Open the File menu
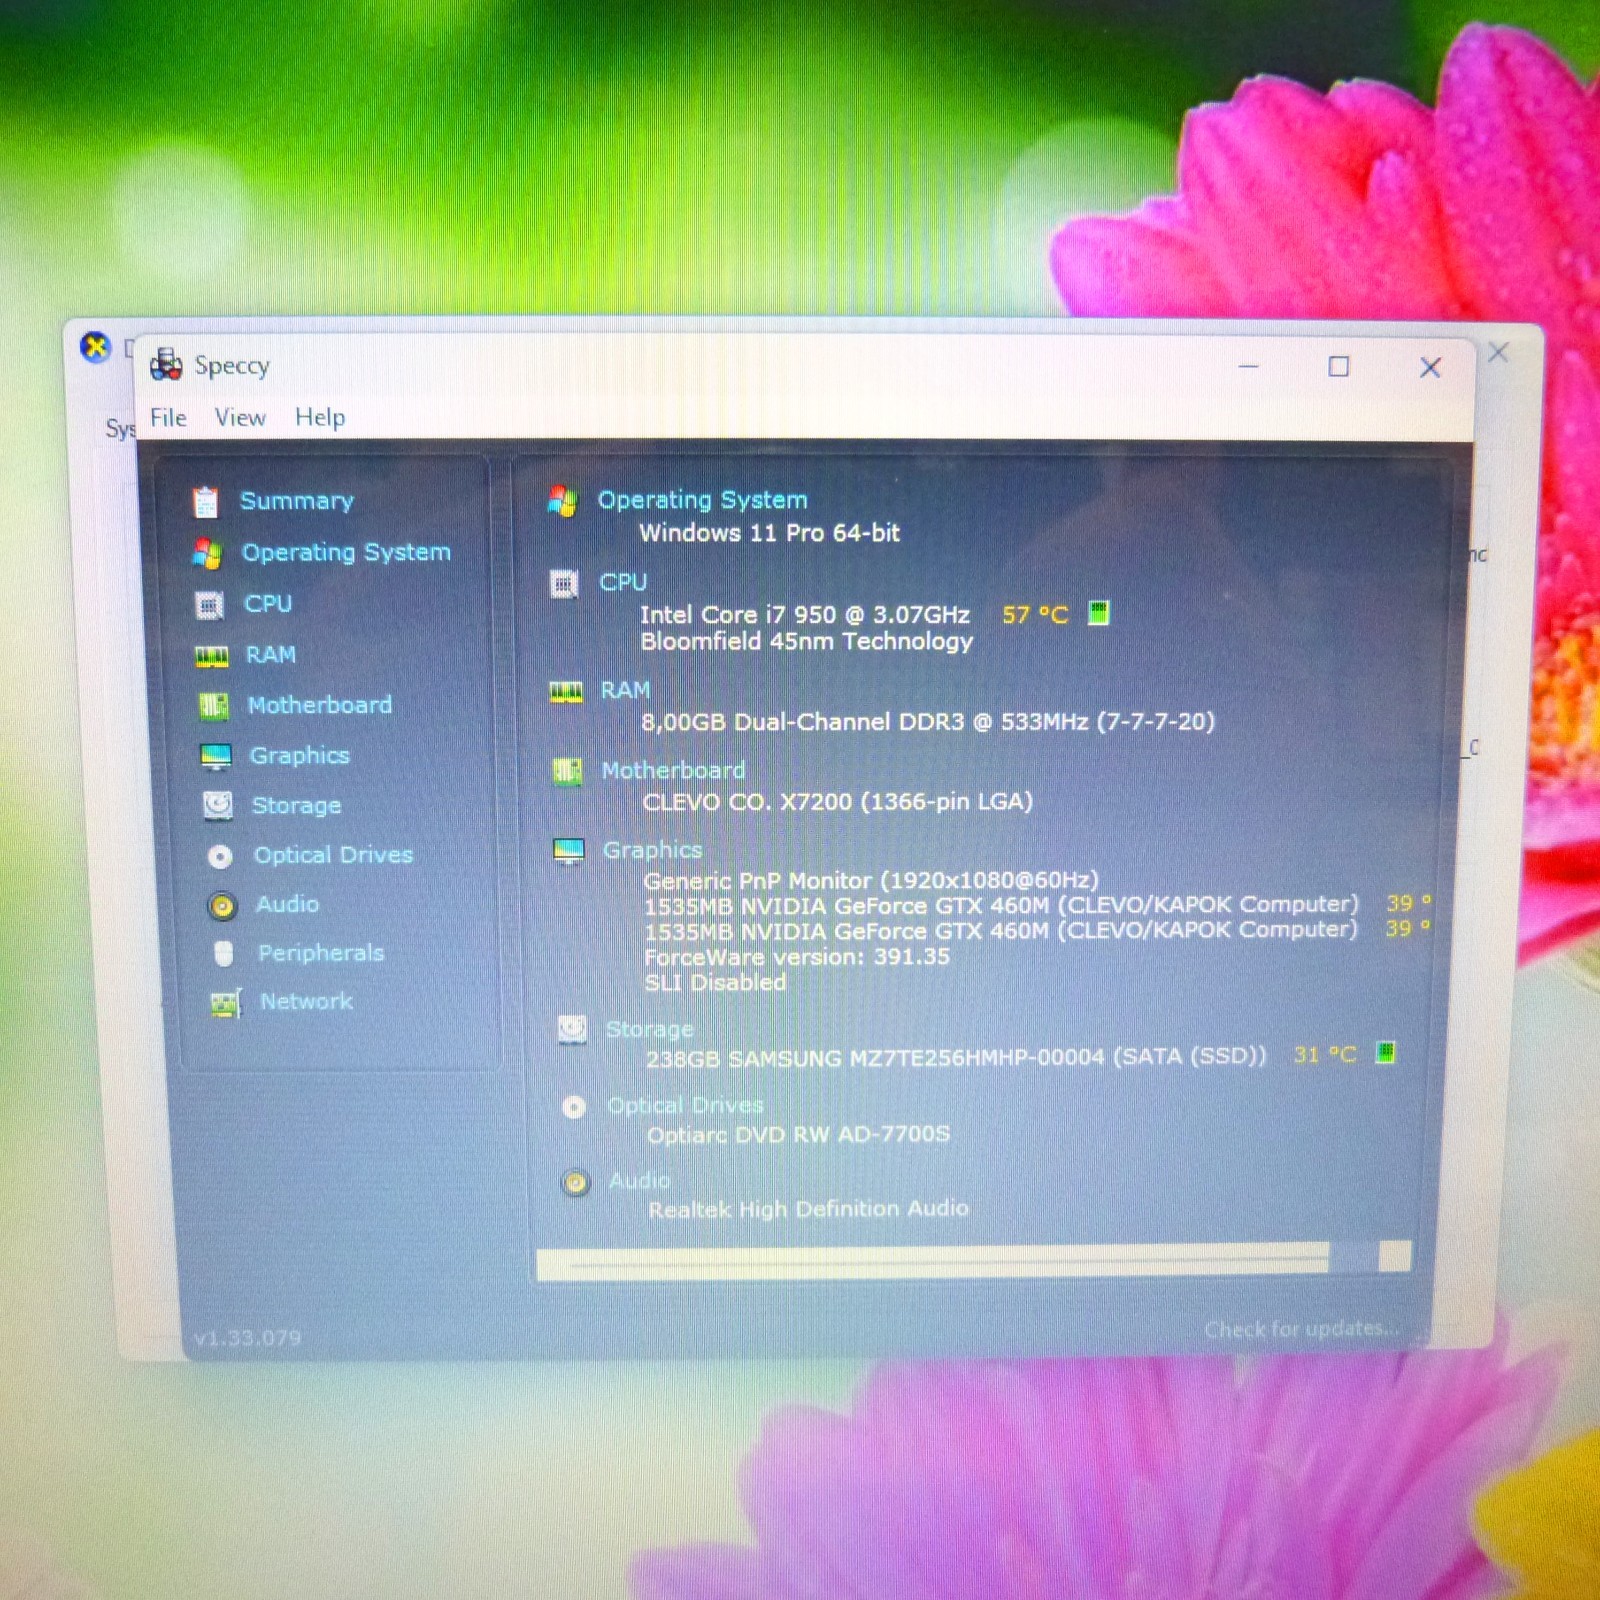 tap(168, 417)
